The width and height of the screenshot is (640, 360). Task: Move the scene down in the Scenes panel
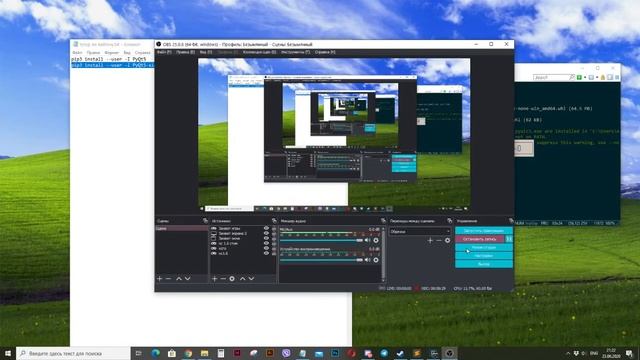(188, 279)
